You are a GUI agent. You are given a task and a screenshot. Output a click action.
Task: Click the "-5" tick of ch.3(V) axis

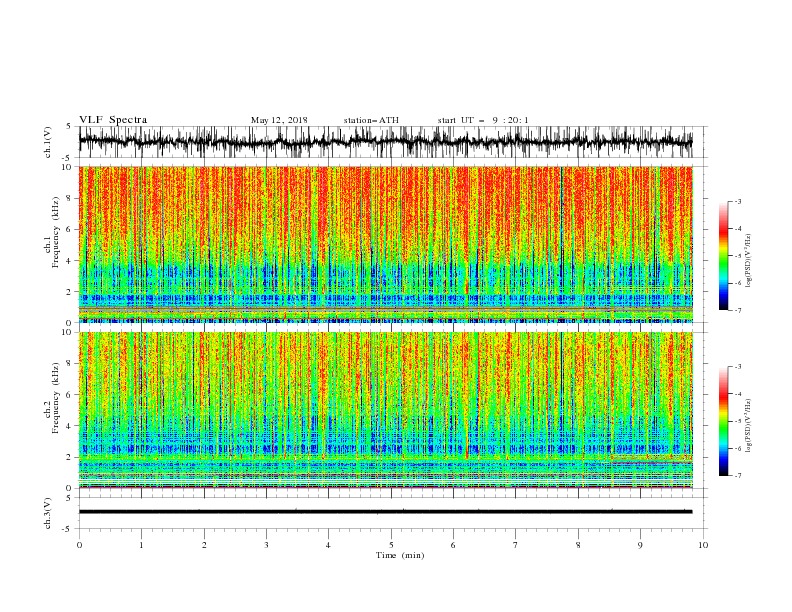click(68, 529)
